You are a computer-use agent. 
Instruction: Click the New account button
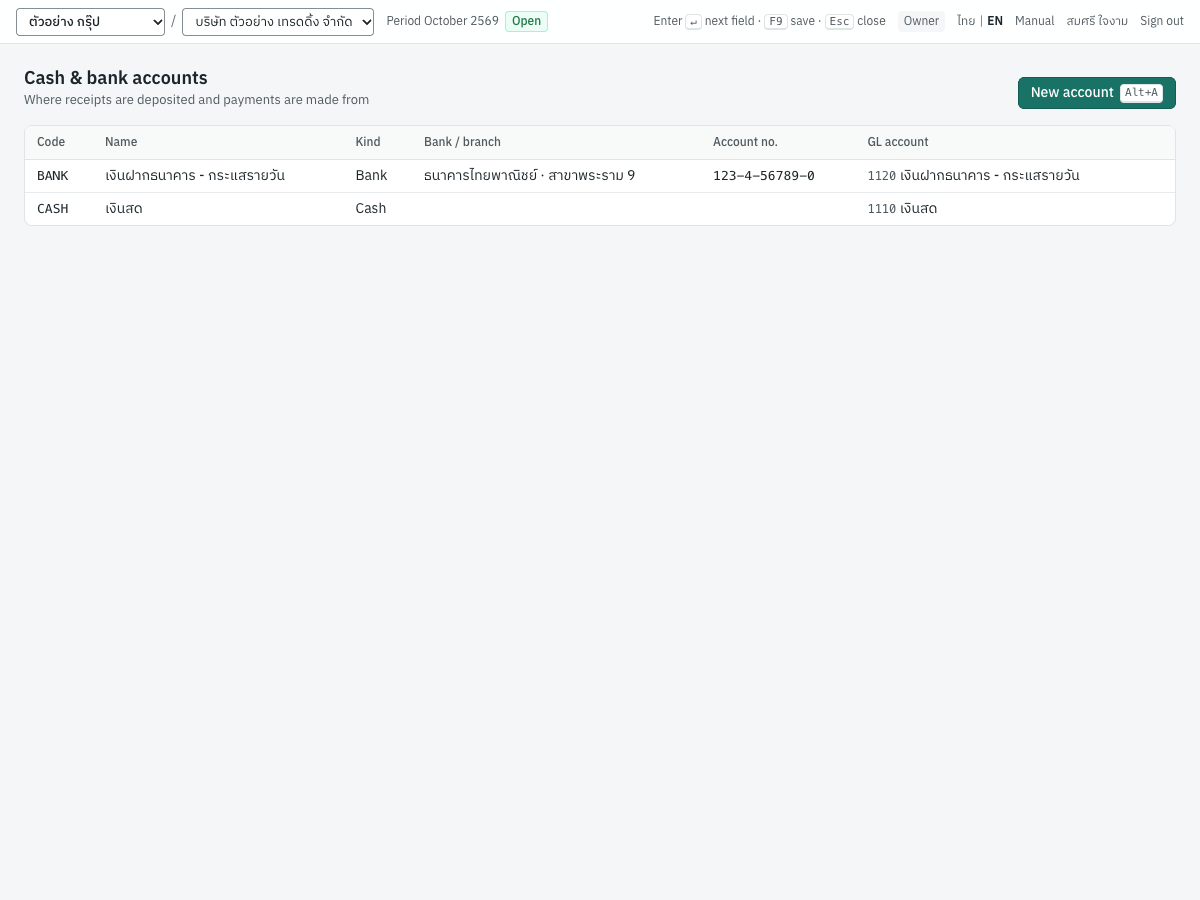click(1096, 93)
